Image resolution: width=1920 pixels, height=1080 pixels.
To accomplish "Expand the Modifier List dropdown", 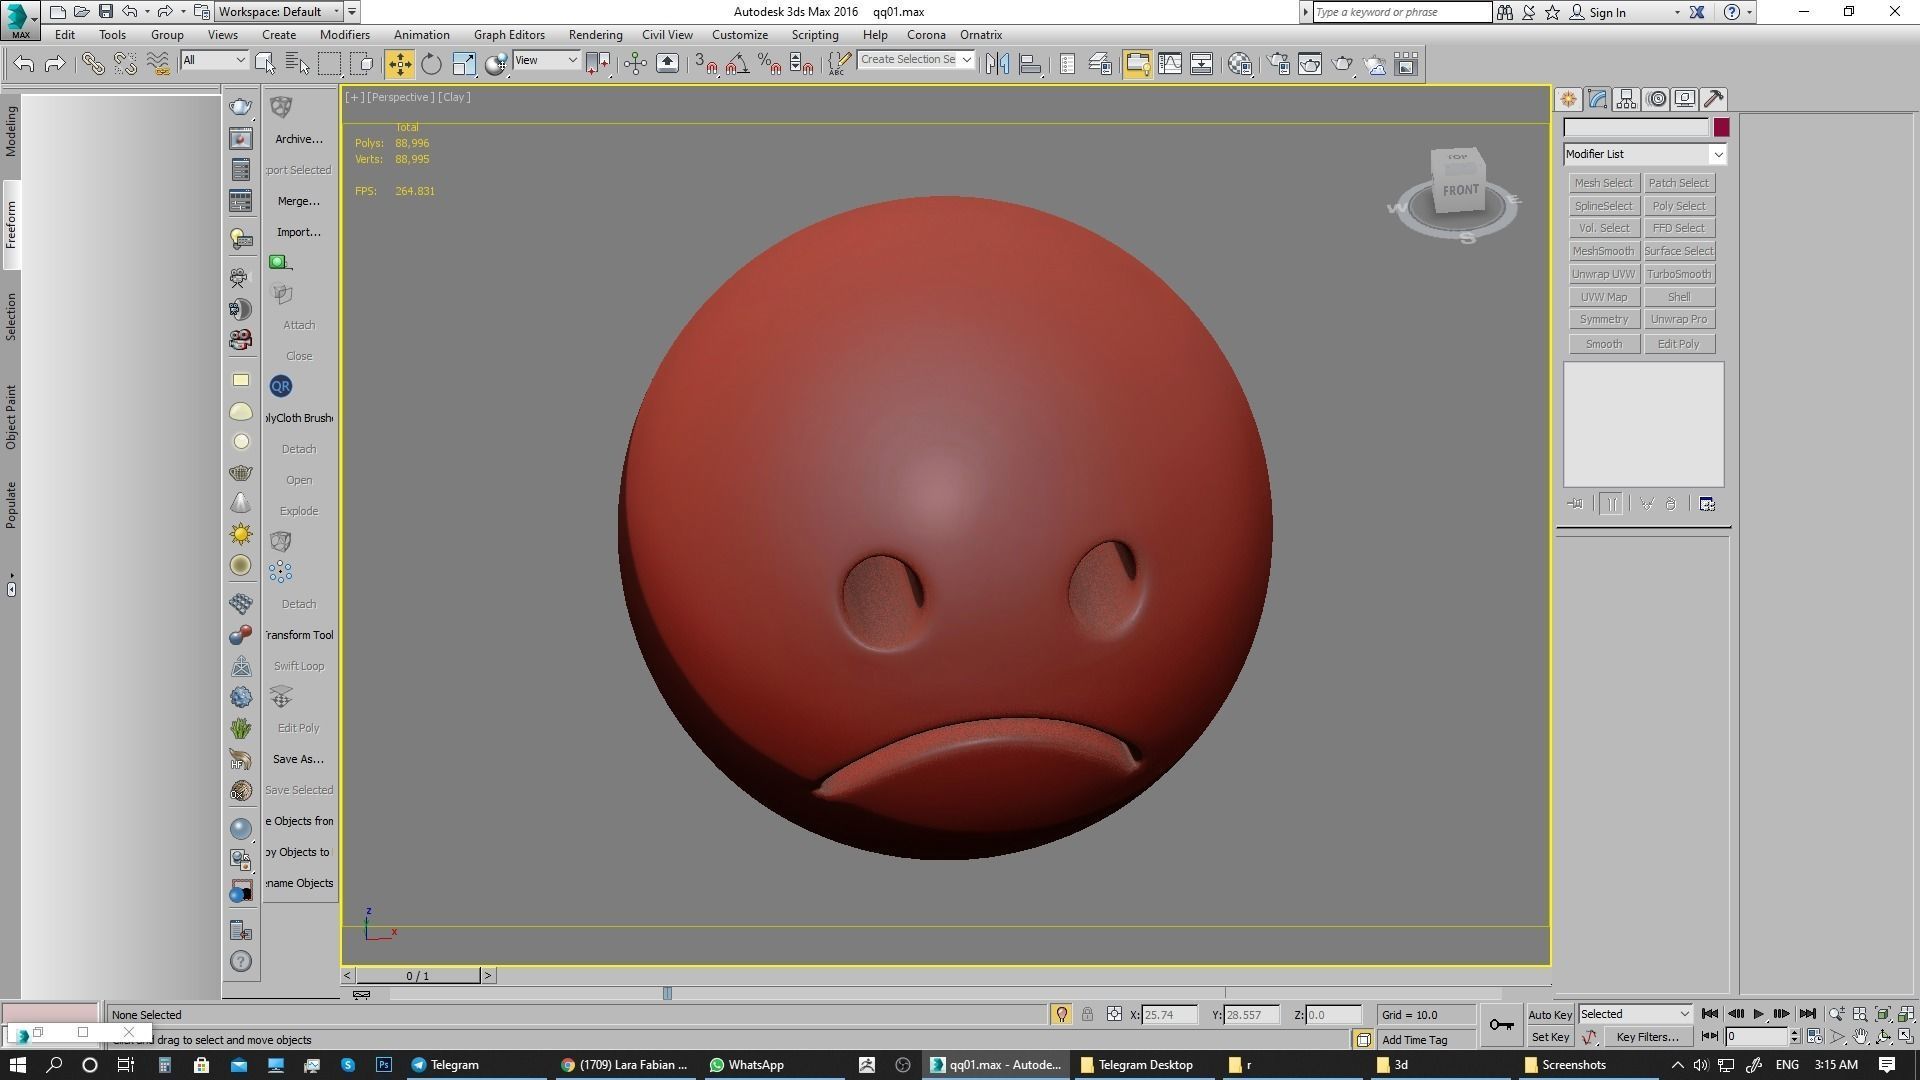I will tap(1645, 154).
